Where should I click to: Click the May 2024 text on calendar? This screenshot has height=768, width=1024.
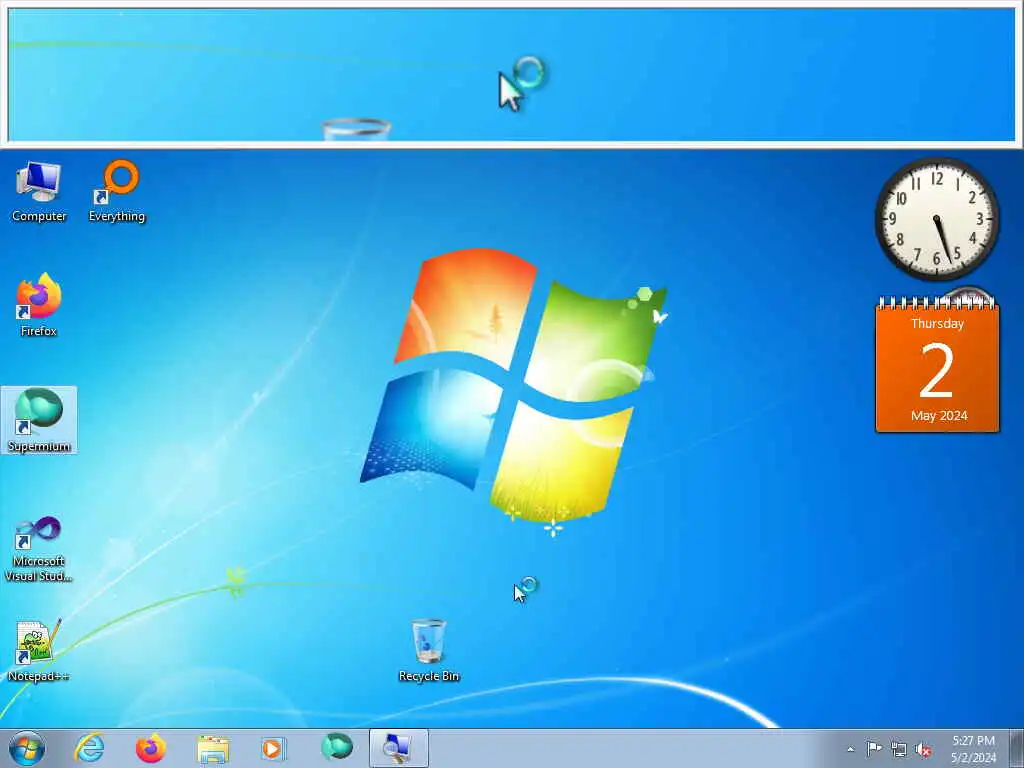coord(939,415)
